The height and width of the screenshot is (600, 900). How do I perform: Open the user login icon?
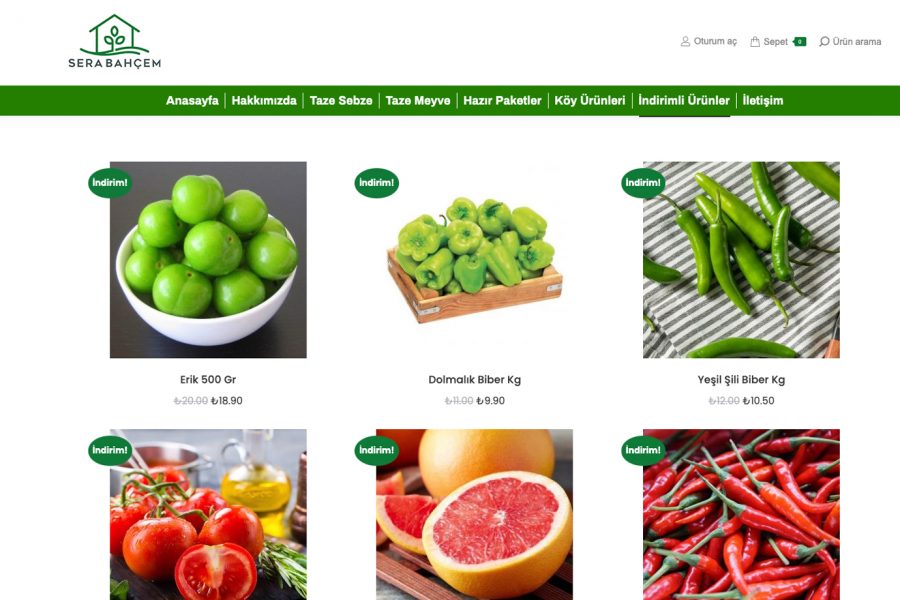pyautogui.click(x=685, y=41)
